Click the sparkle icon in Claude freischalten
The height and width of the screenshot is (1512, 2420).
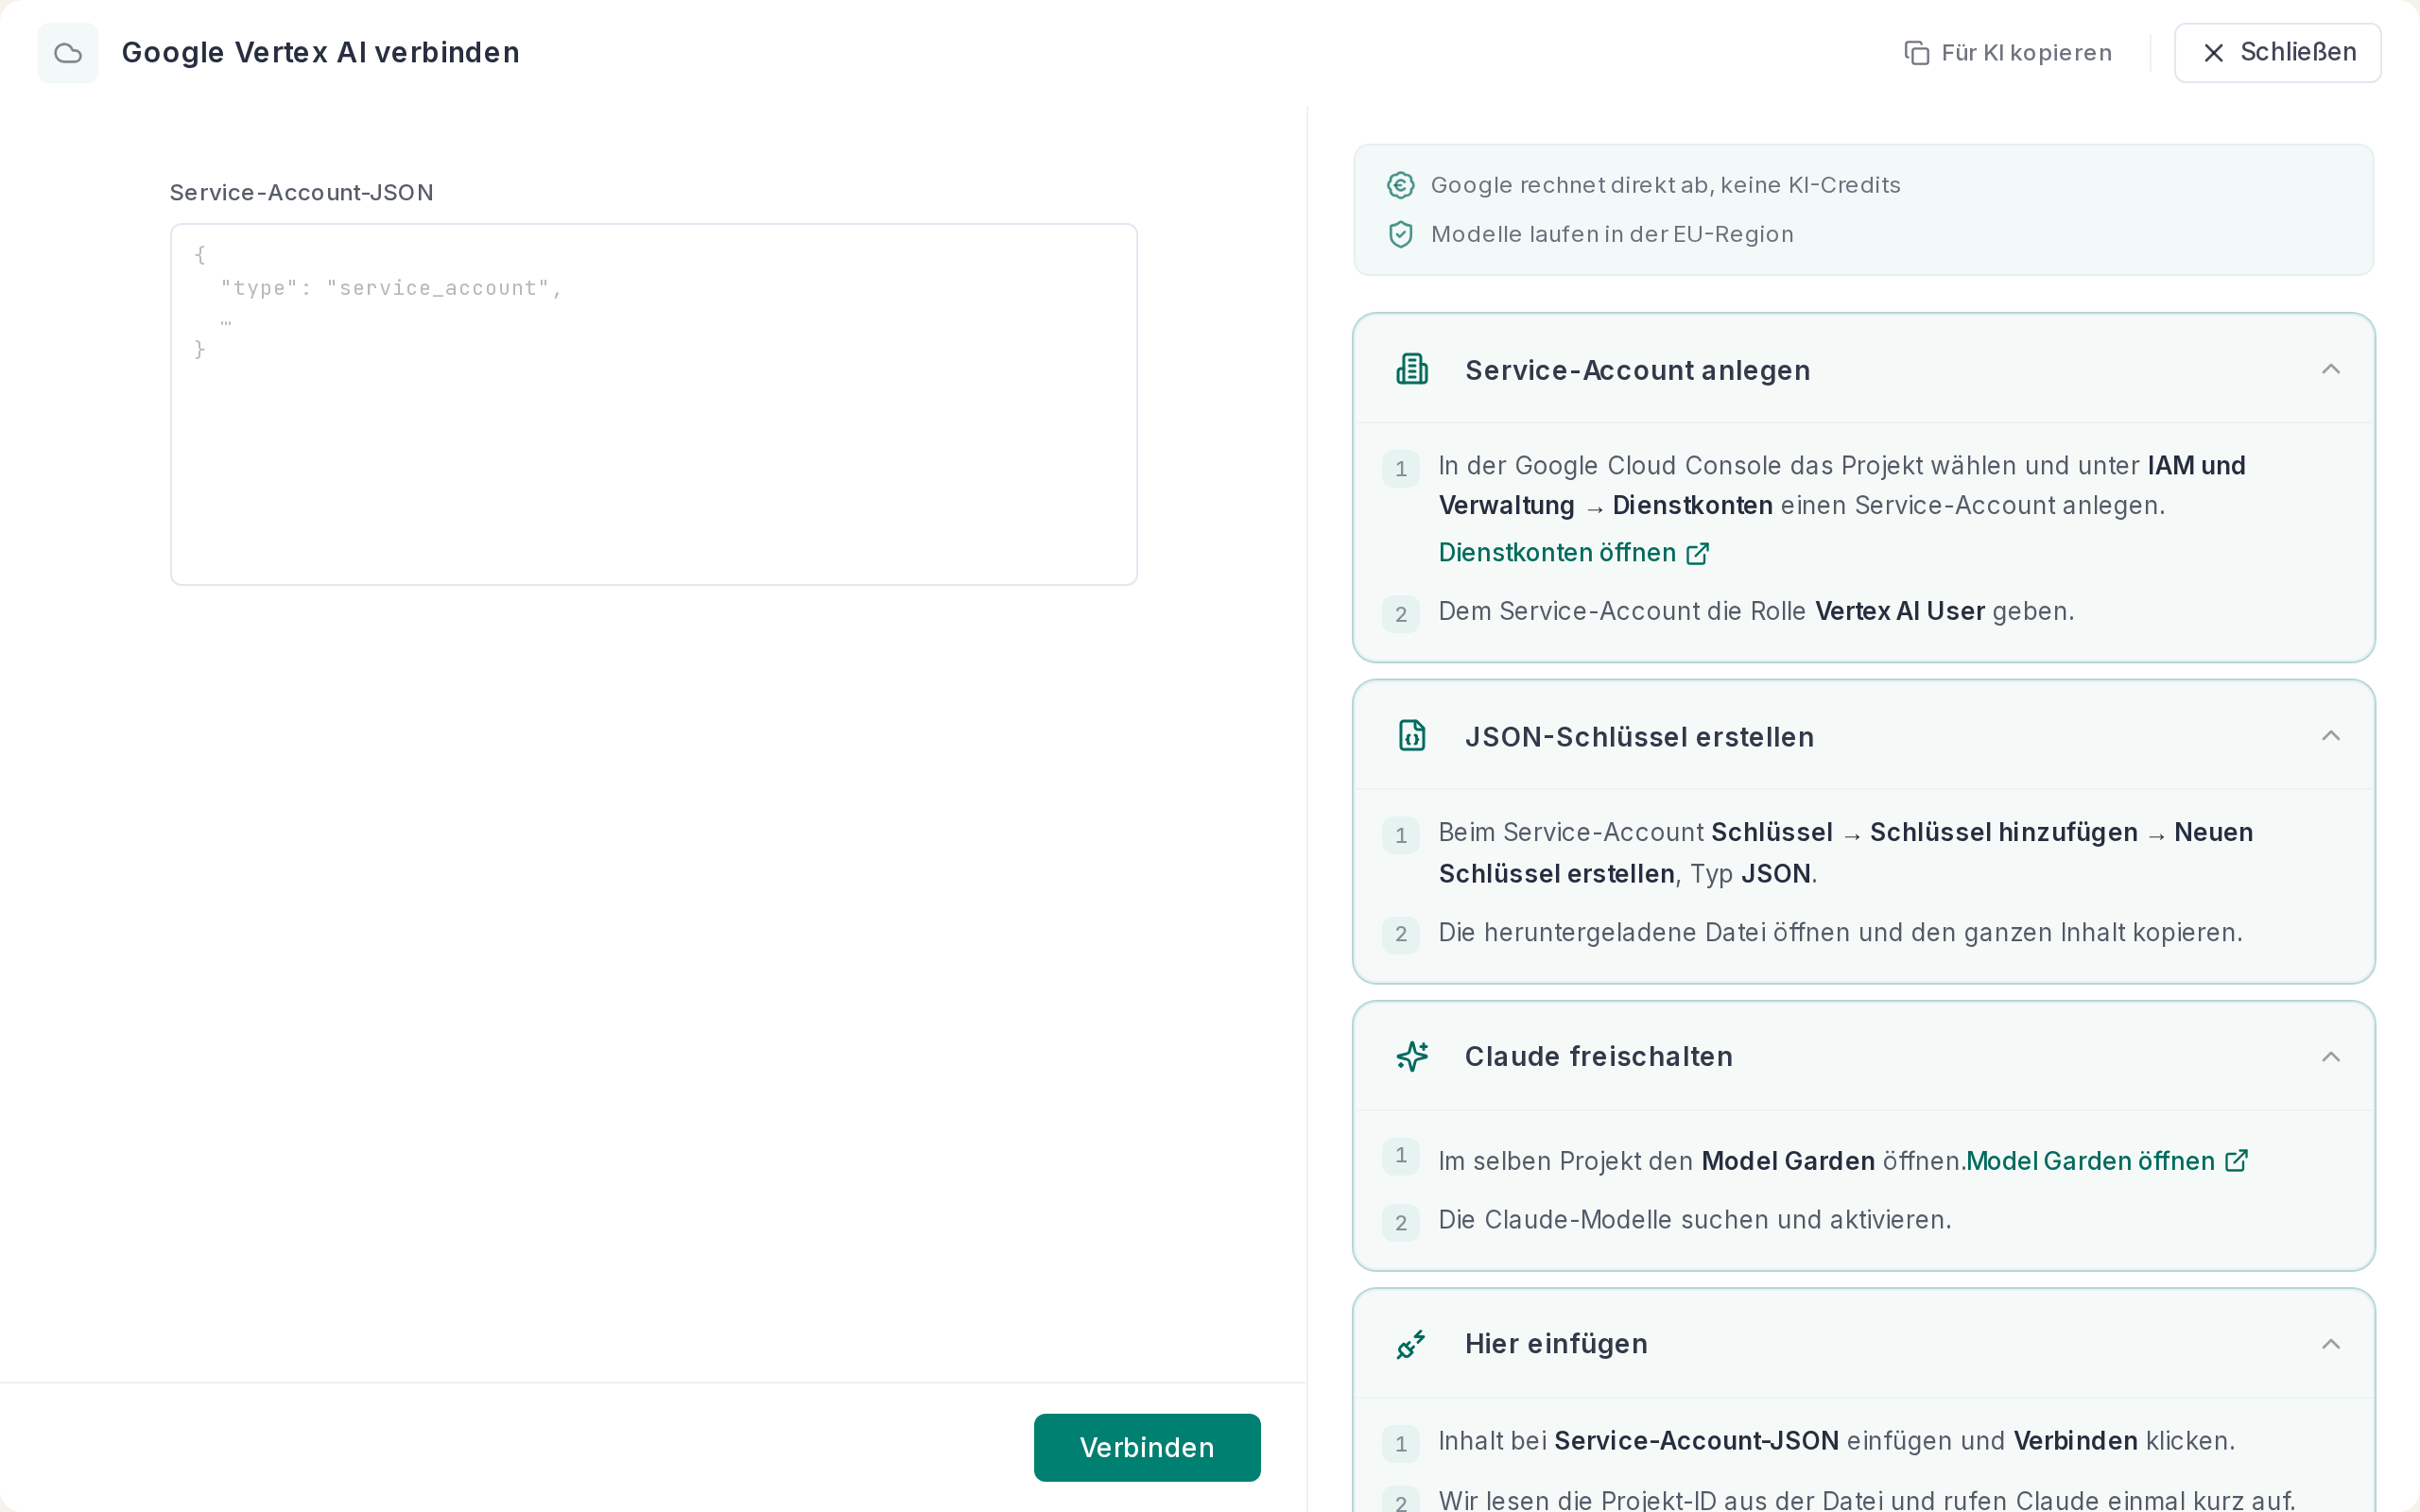tap(1412, 1056)
